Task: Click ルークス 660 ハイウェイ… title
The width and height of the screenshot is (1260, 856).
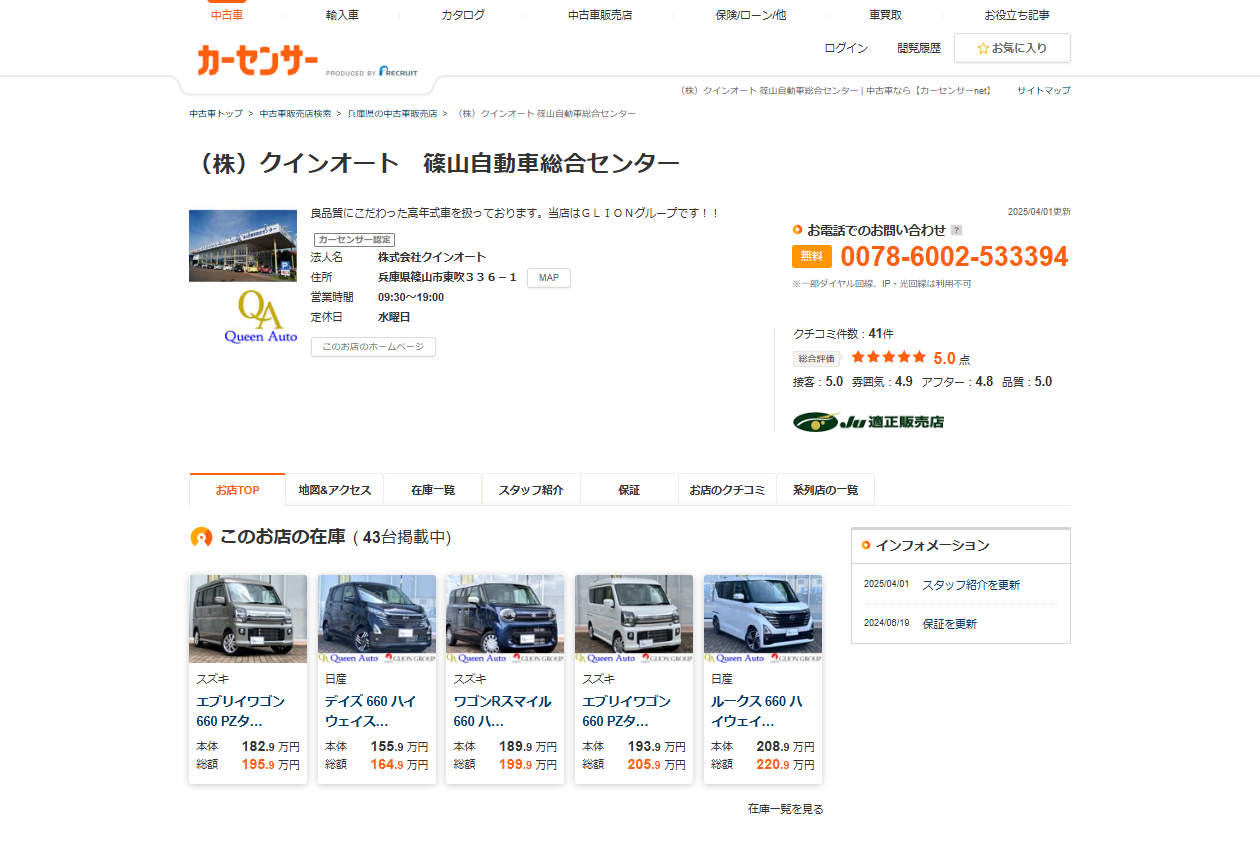Action: 758,711
